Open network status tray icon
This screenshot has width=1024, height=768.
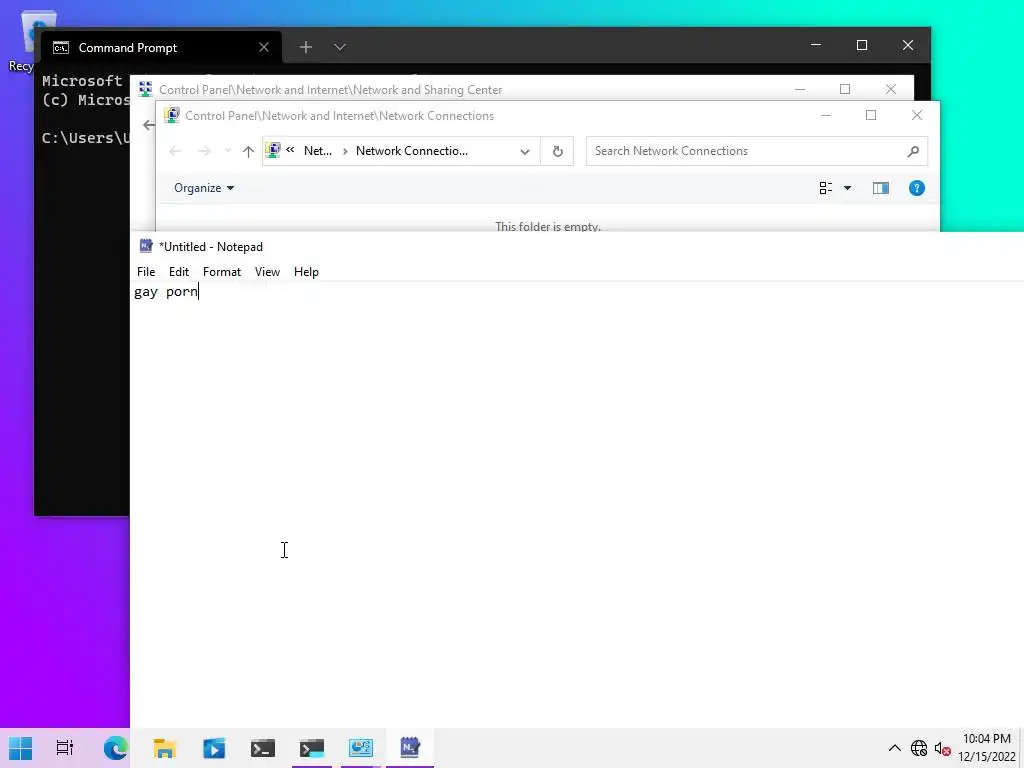click(x=919, y=748)
